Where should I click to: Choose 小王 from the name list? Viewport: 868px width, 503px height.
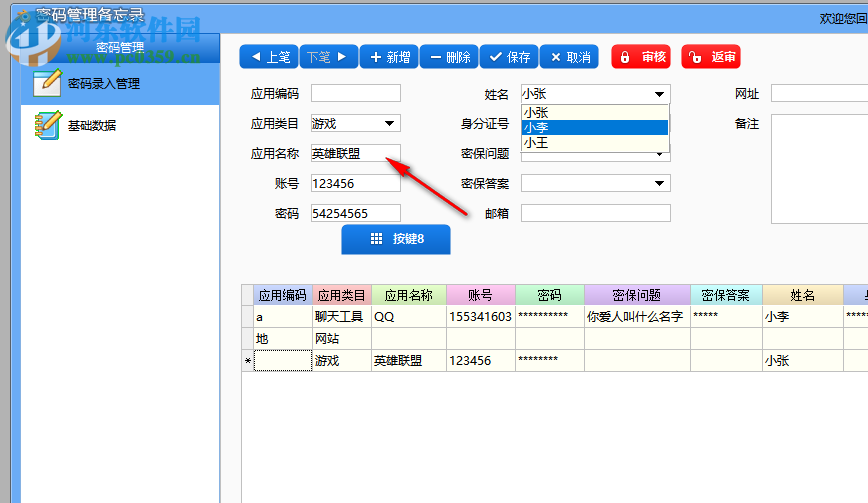595,143
